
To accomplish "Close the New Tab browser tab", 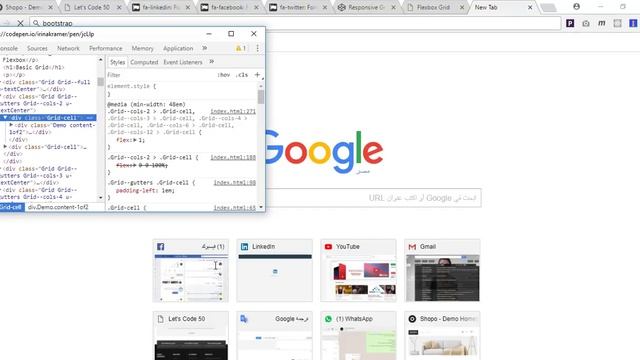I will (530, 7).
